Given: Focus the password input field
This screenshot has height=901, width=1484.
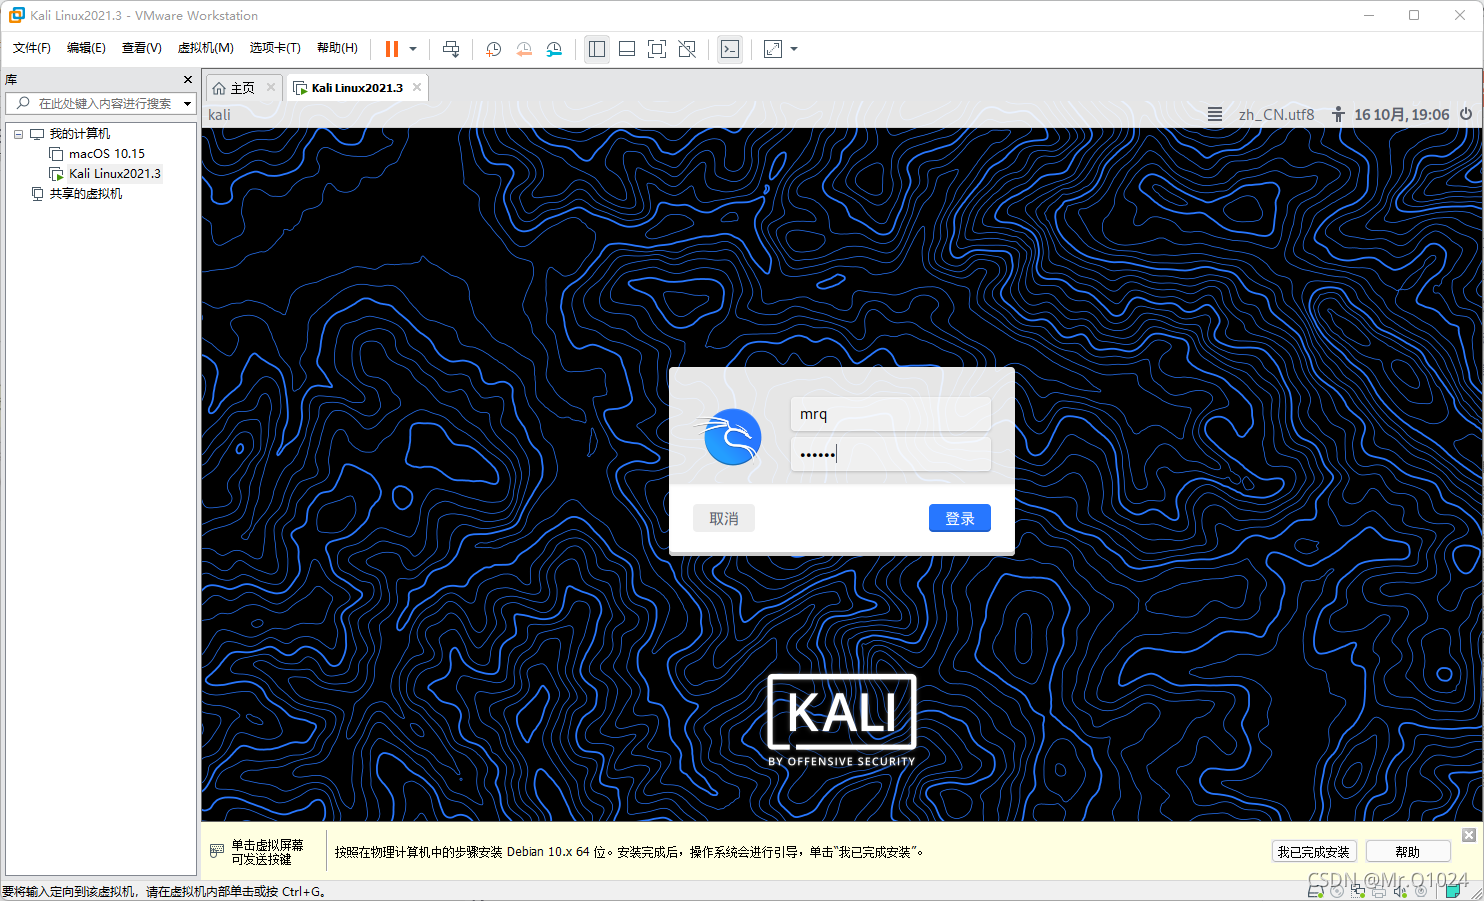Looking at the screenshot, I should [890, 454].
